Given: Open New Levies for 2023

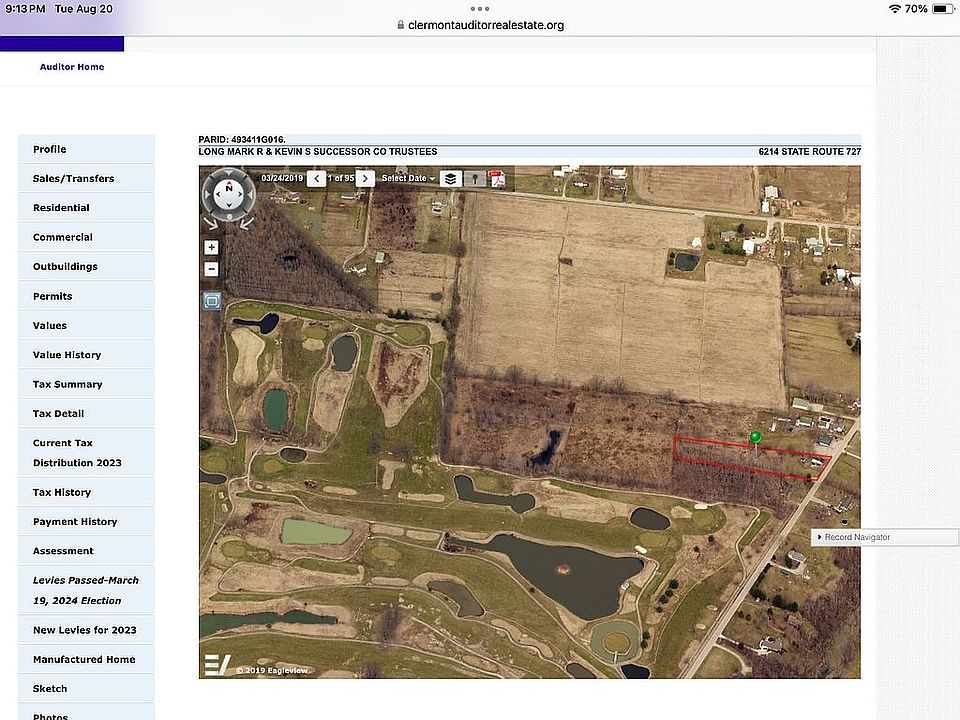Looking at the screenshot, I should pyautogui.click(x=86, y=630).
